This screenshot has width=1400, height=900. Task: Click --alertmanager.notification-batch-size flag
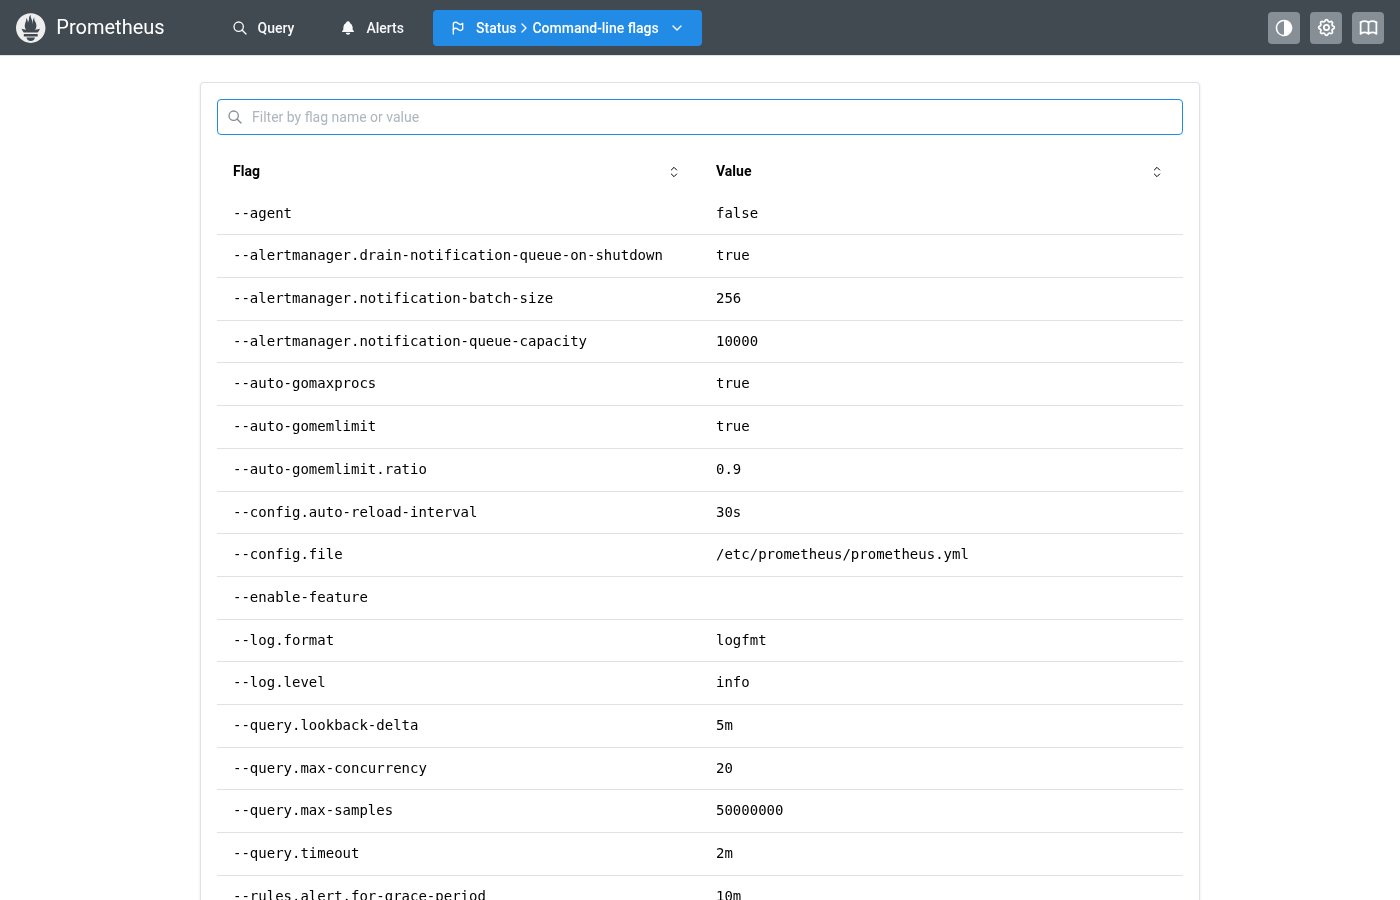pyautogui.click(x=393, y=298)
